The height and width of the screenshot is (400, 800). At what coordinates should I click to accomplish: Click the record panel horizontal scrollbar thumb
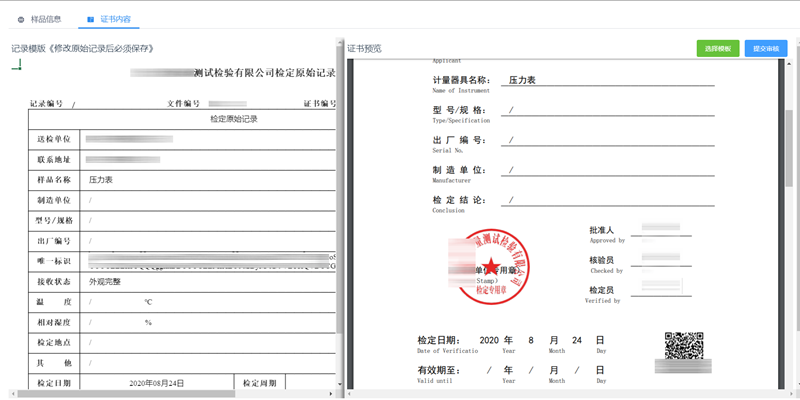(126, 394)
